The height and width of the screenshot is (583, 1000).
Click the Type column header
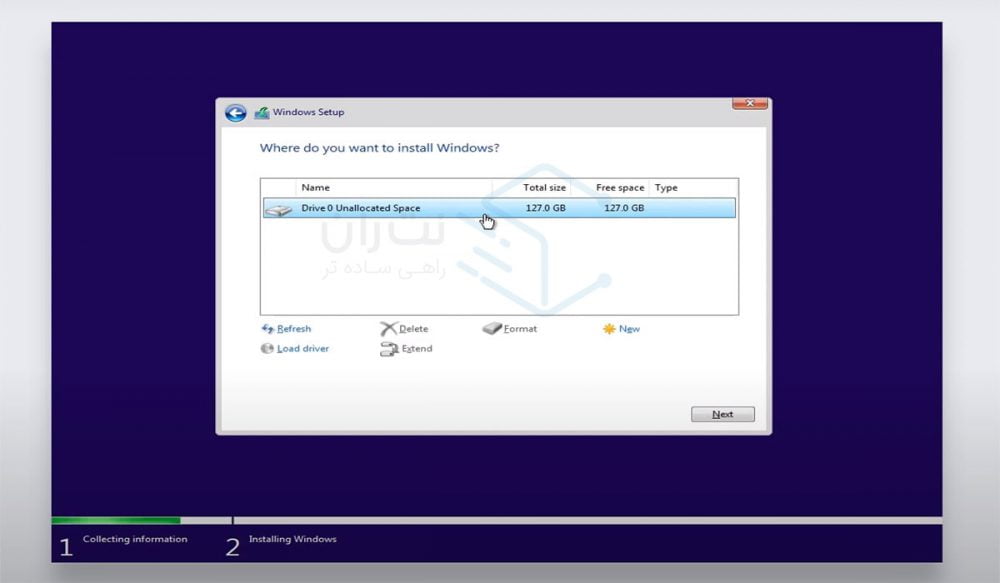pos(666,188)
